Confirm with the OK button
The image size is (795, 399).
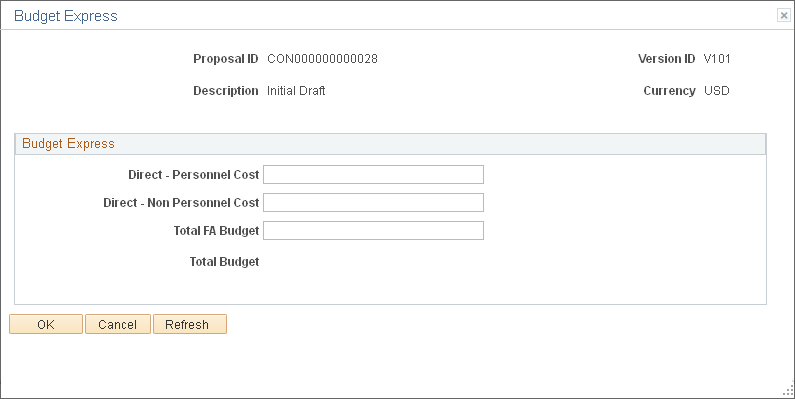tap(46, 324)
